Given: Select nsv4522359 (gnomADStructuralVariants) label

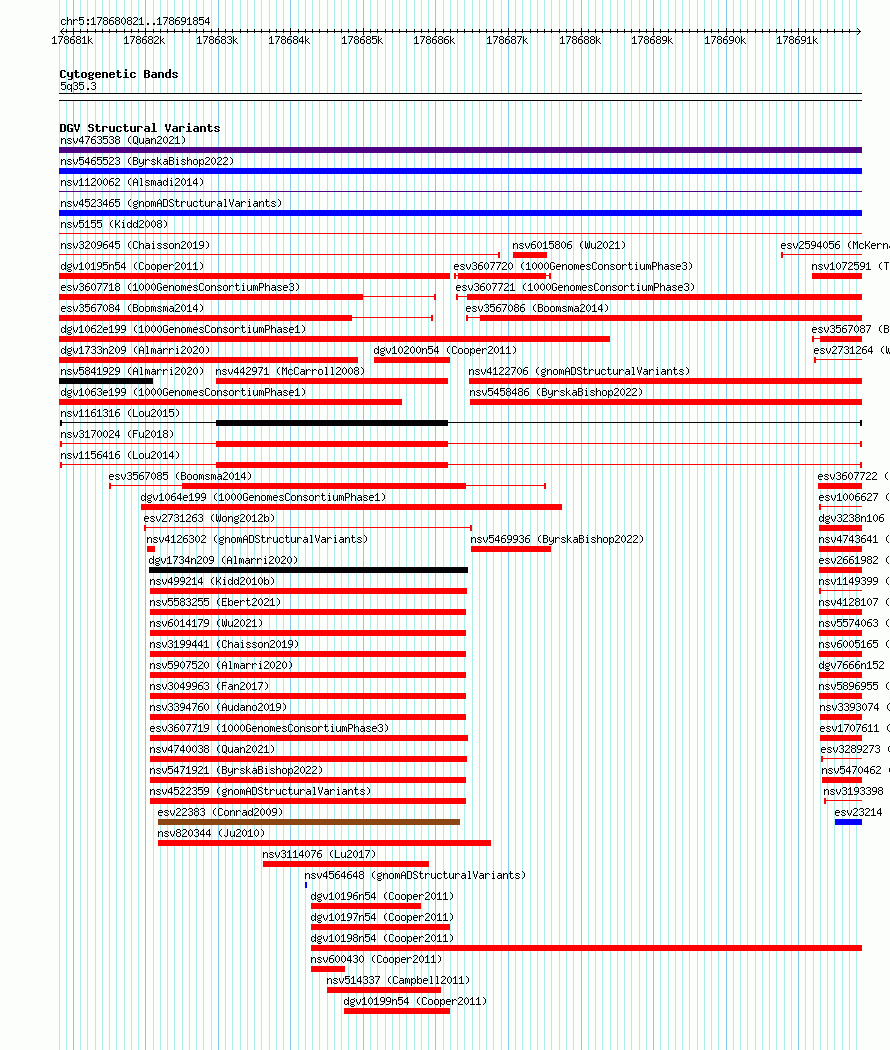Looking at the screenshot, I should pos(260,791).
